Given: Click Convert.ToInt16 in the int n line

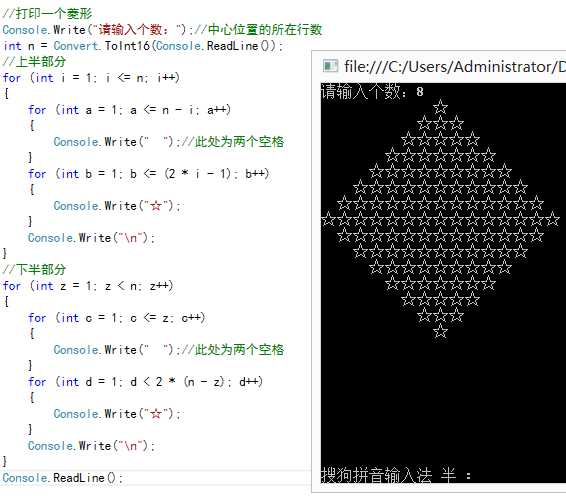Looking at the screenshot, I should 102,46.
